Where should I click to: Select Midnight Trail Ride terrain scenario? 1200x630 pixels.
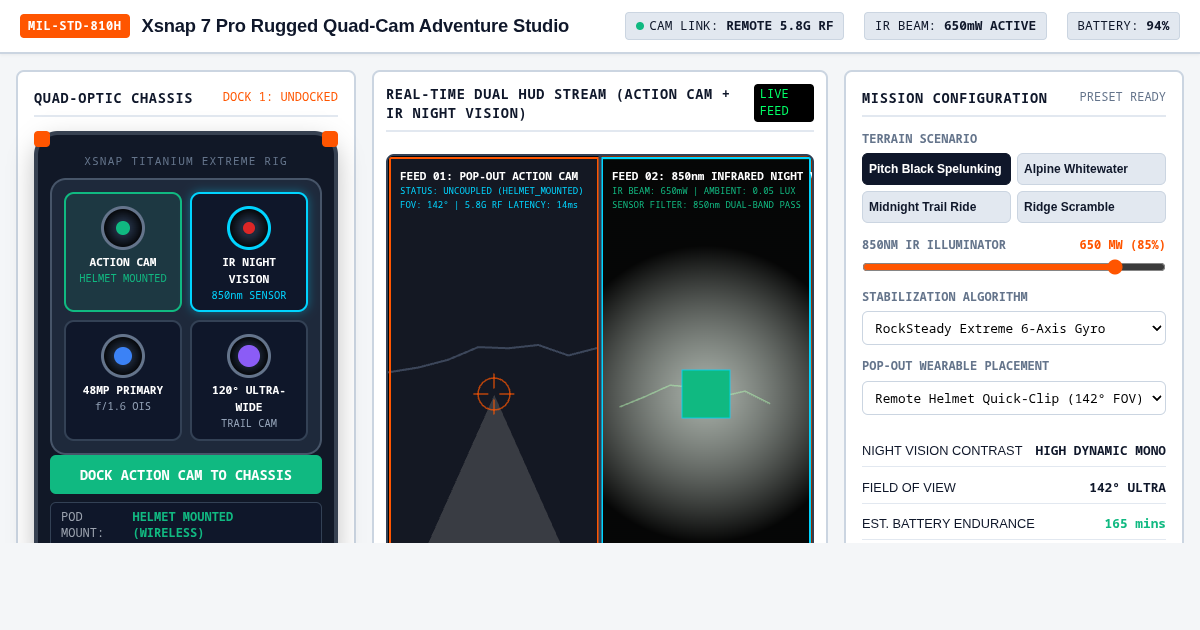(936, 207)
